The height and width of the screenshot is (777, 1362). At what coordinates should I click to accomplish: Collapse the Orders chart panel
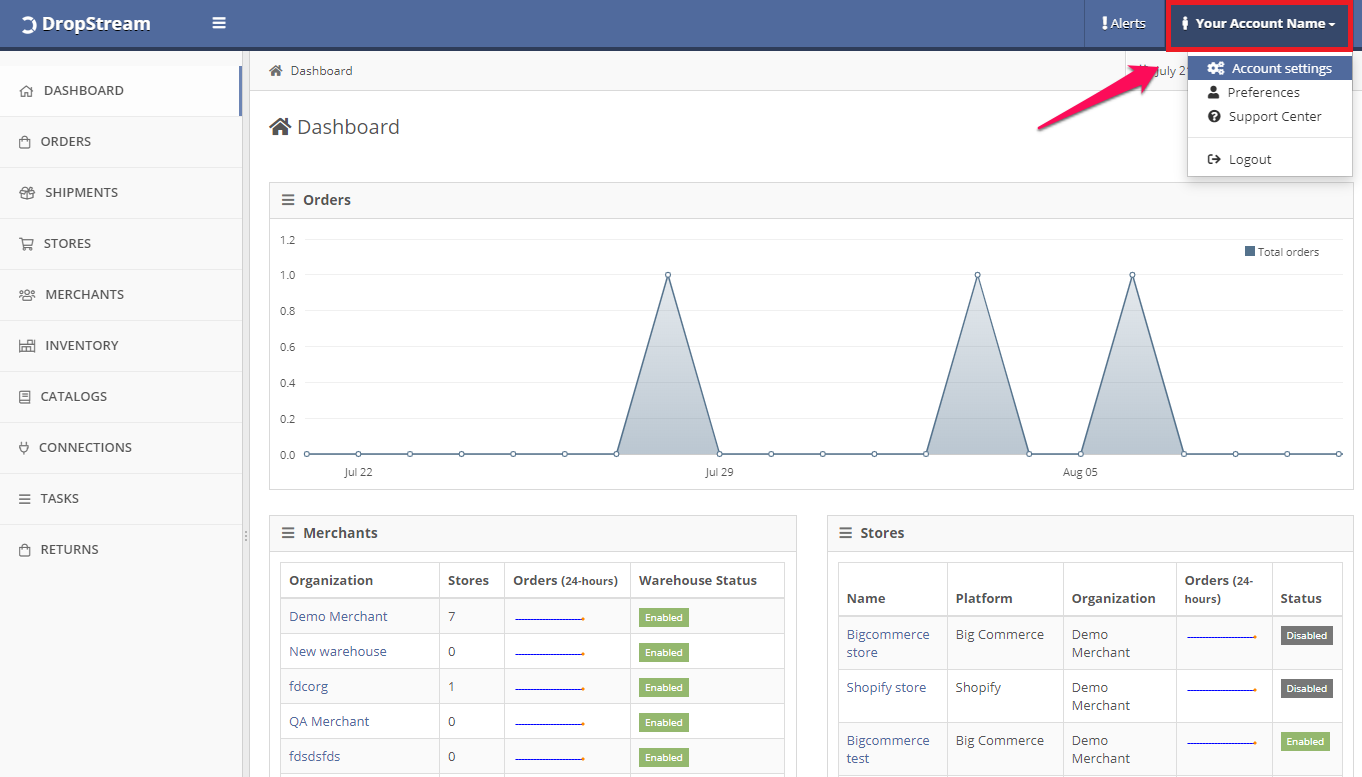coord(287,199)
